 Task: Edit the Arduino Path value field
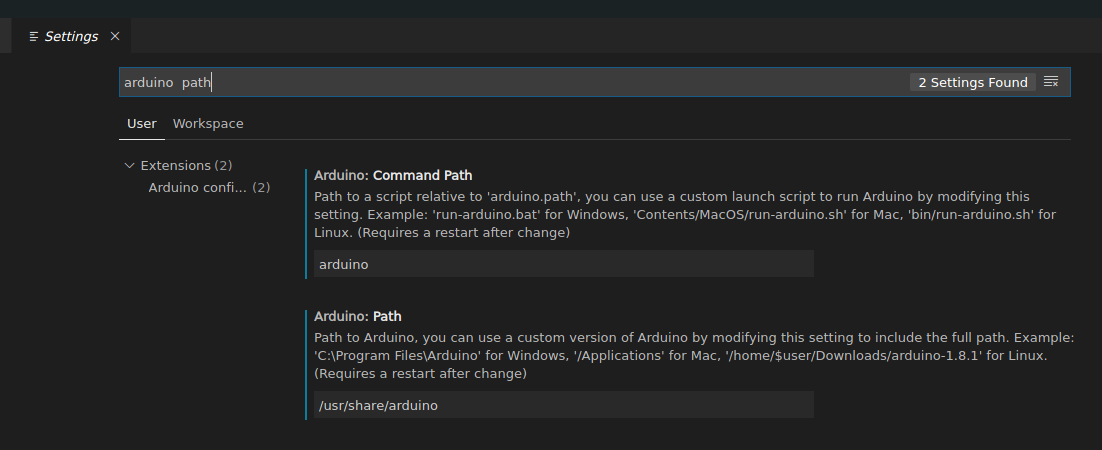click(x=564, y=406)
